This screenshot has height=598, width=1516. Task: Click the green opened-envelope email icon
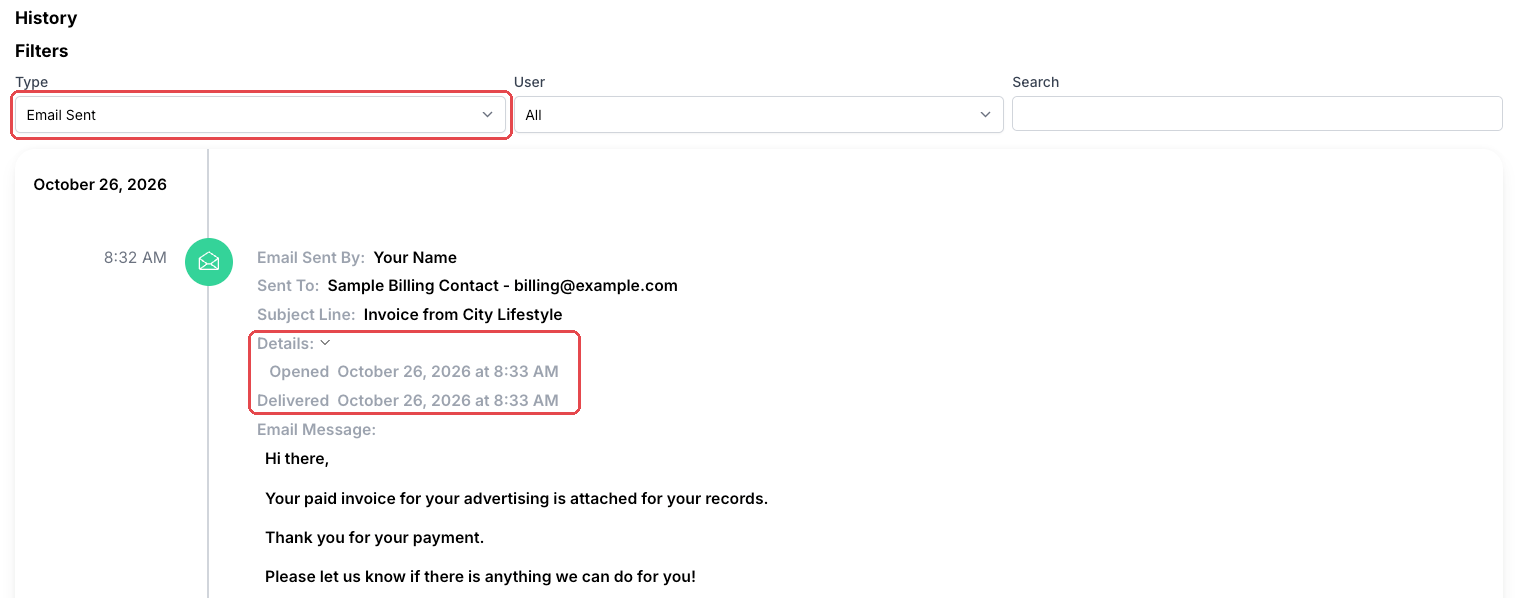(209, 262)
